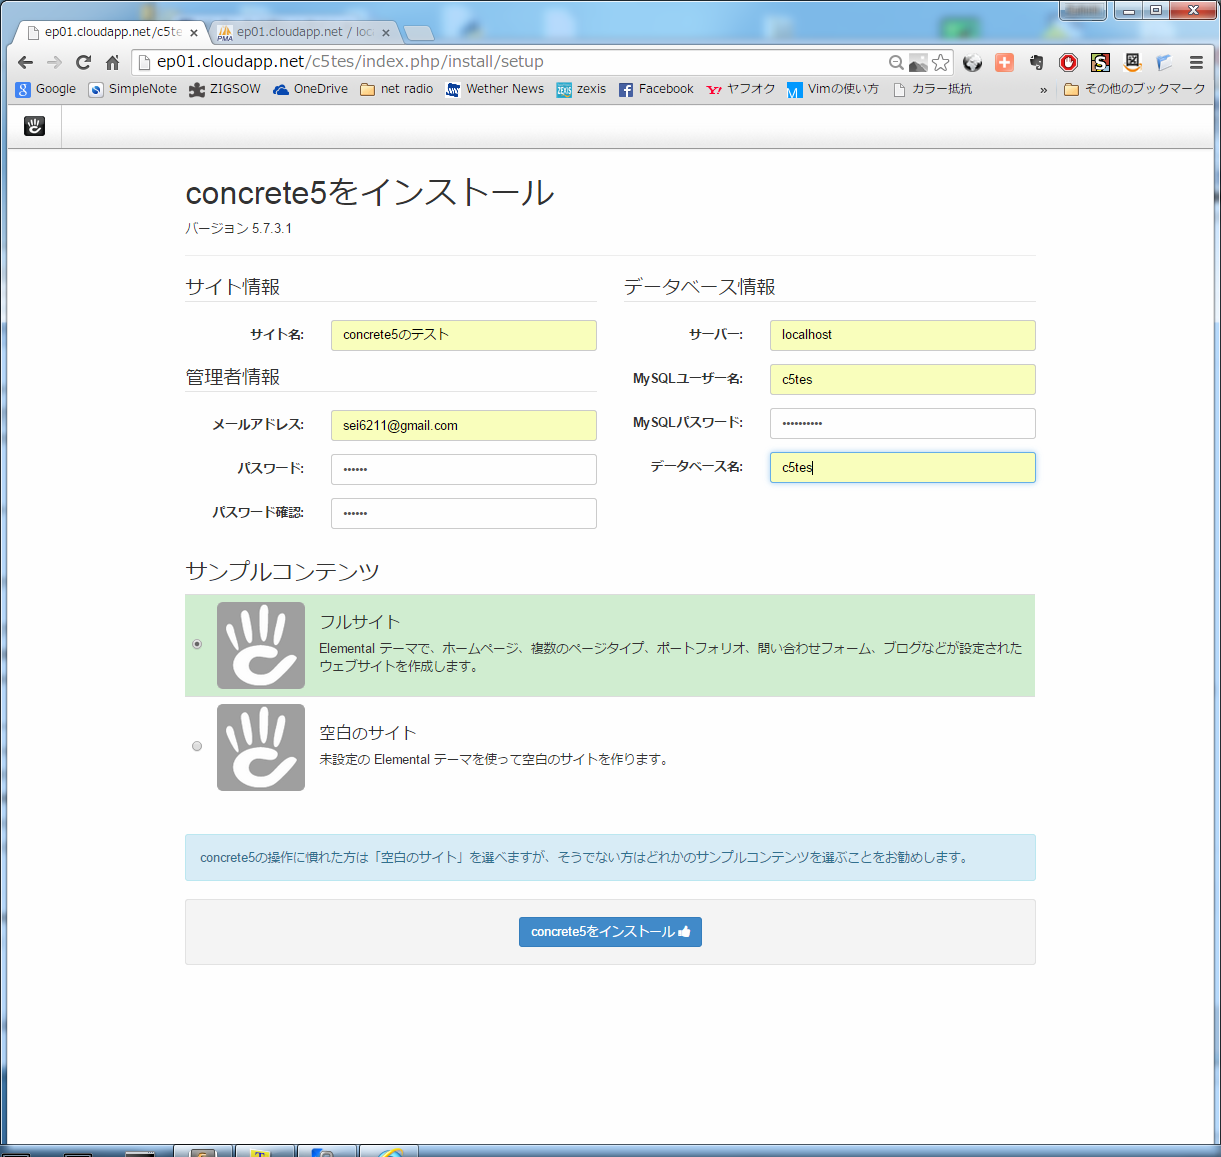This screenshot has width=1221, height=1157.
Task: Open the zexis bookmark
Action: click(581, 89)
